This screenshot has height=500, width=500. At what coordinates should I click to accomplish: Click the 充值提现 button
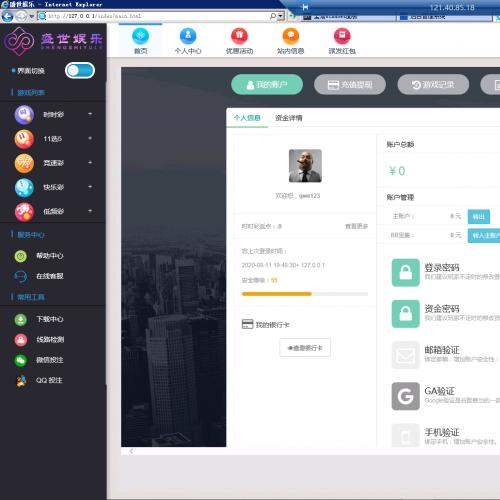(x=350, y=85)
